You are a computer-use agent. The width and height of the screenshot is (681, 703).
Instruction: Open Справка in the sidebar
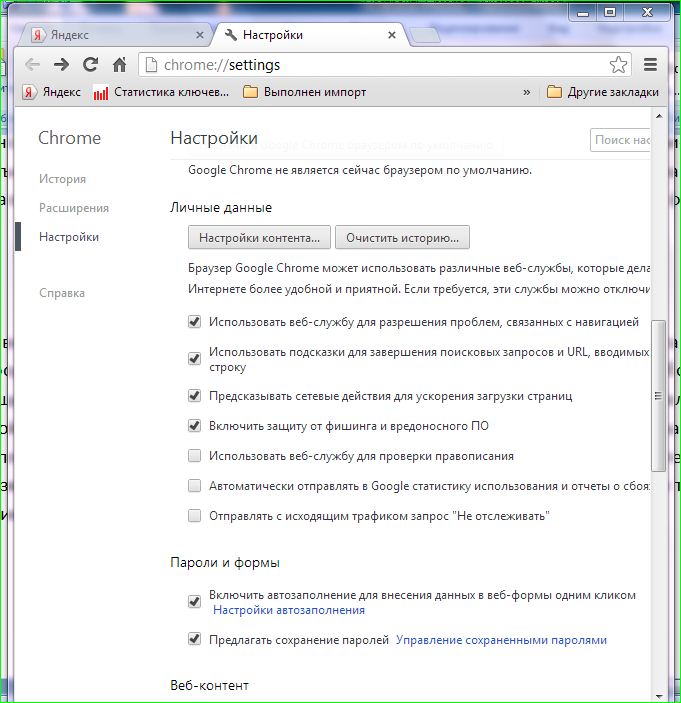pyautogui.click(x=62, y=293)
